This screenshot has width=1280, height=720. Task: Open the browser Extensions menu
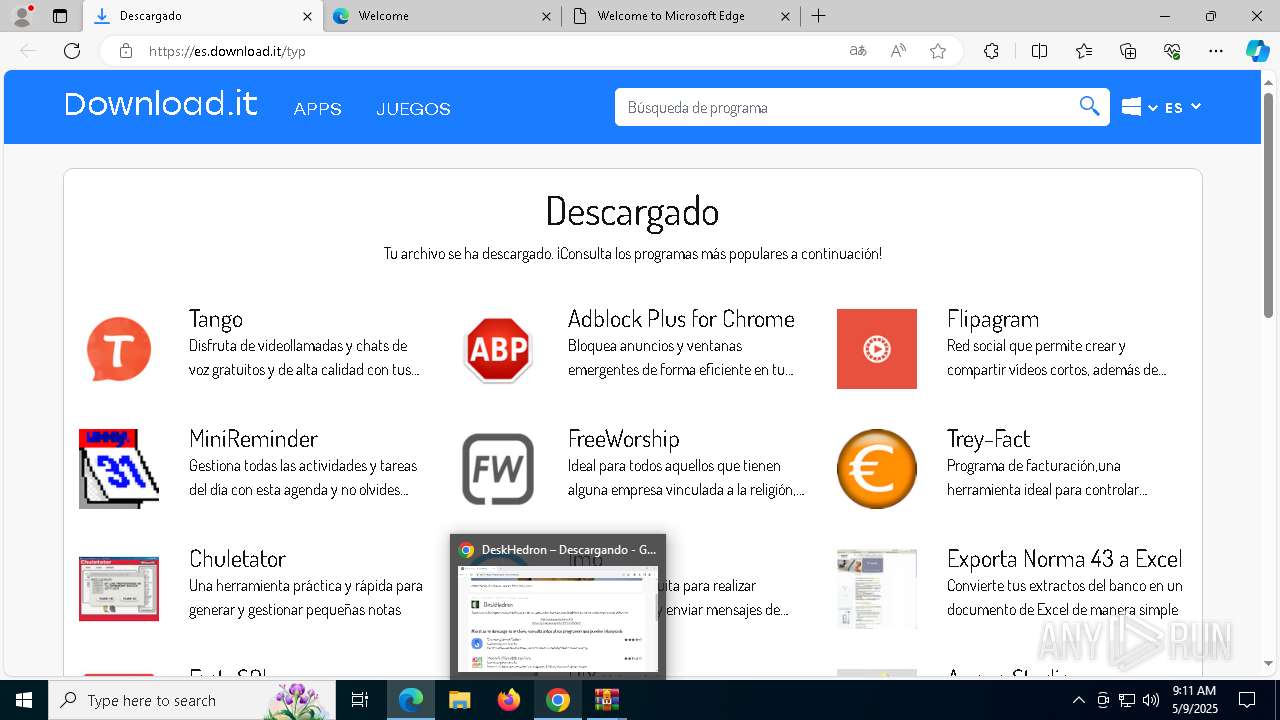(991, 51)
